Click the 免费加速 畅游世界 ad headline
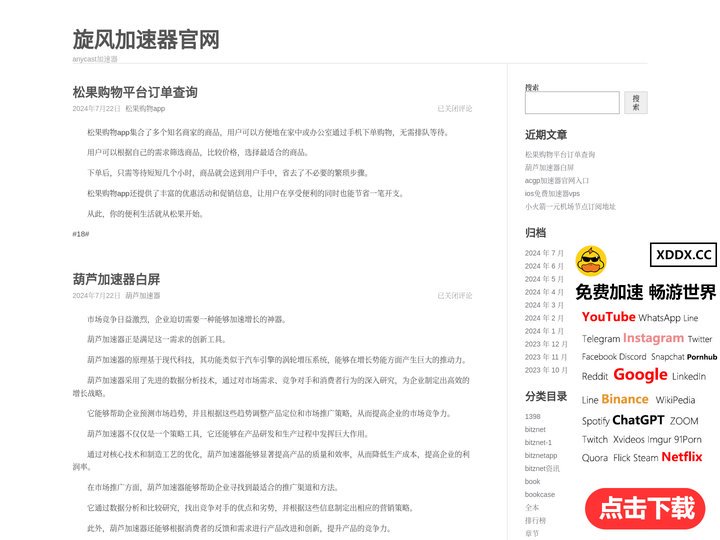 pyautogui.click(x=646, y=292)
